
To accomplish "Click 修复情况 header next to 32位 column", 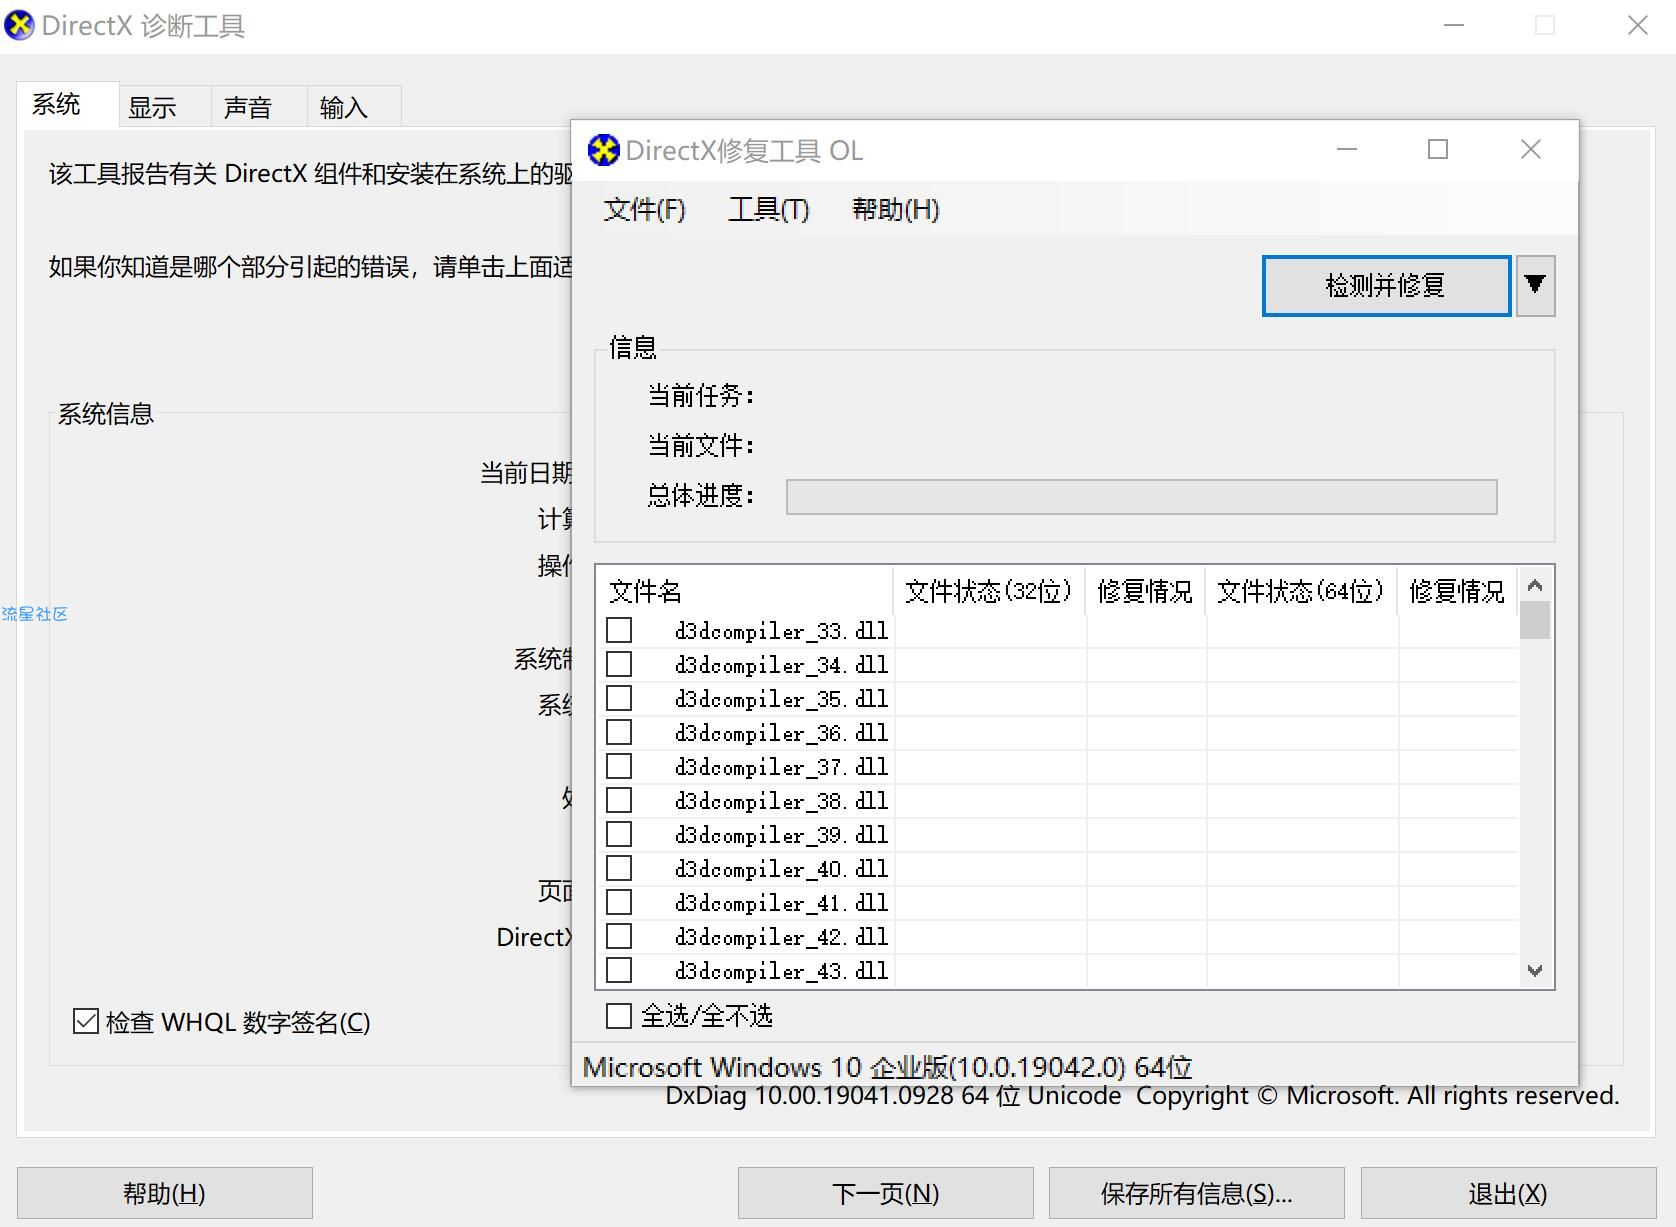I will pos(1145,592).
